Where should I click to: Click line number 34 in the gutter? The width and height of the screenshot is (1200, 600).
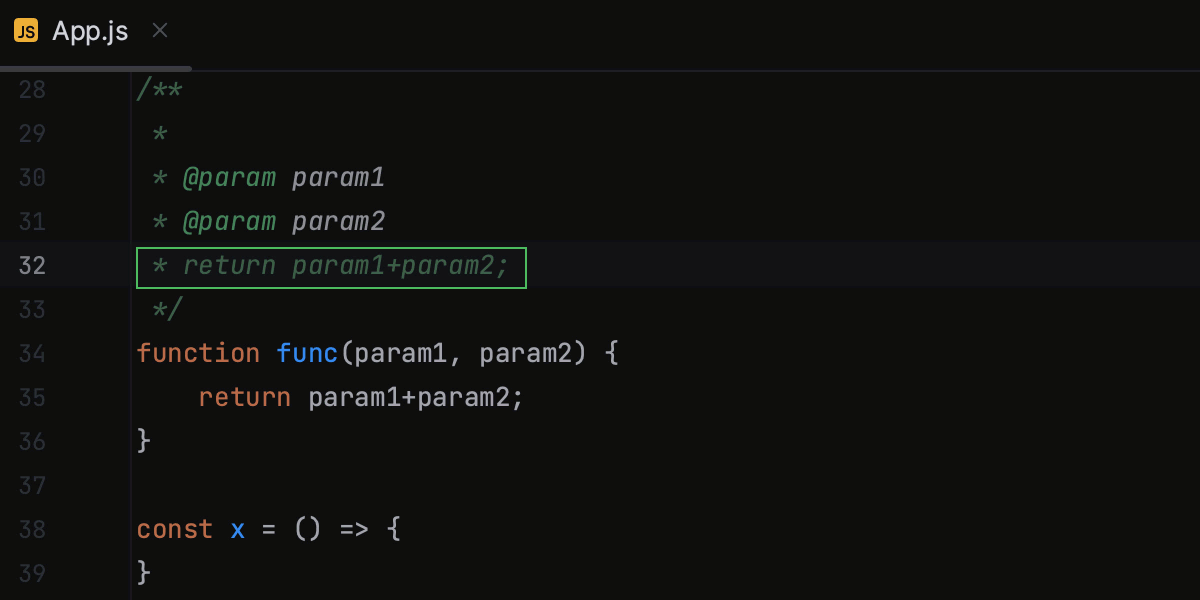32,354
